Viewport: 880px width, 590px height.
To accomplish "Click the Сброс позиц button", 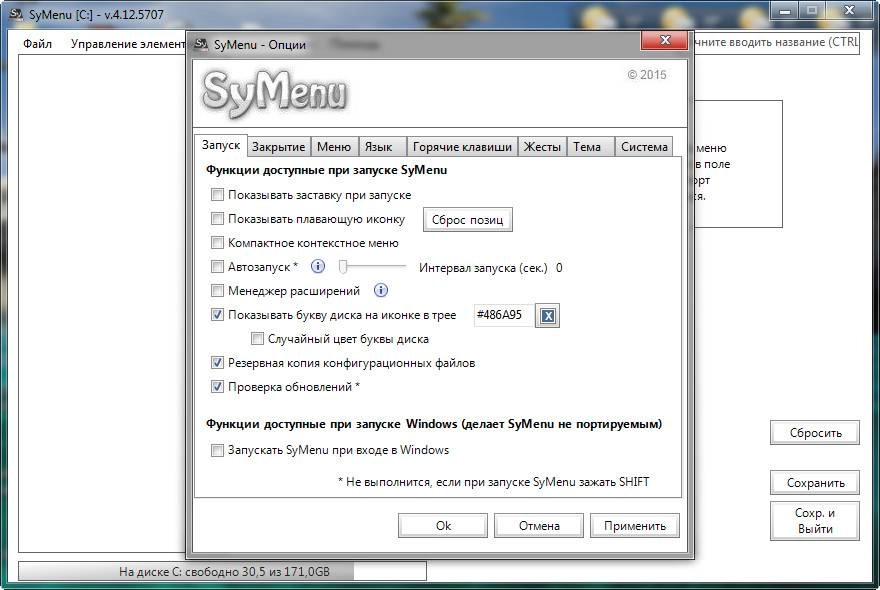I will click(x=468, y=220).
